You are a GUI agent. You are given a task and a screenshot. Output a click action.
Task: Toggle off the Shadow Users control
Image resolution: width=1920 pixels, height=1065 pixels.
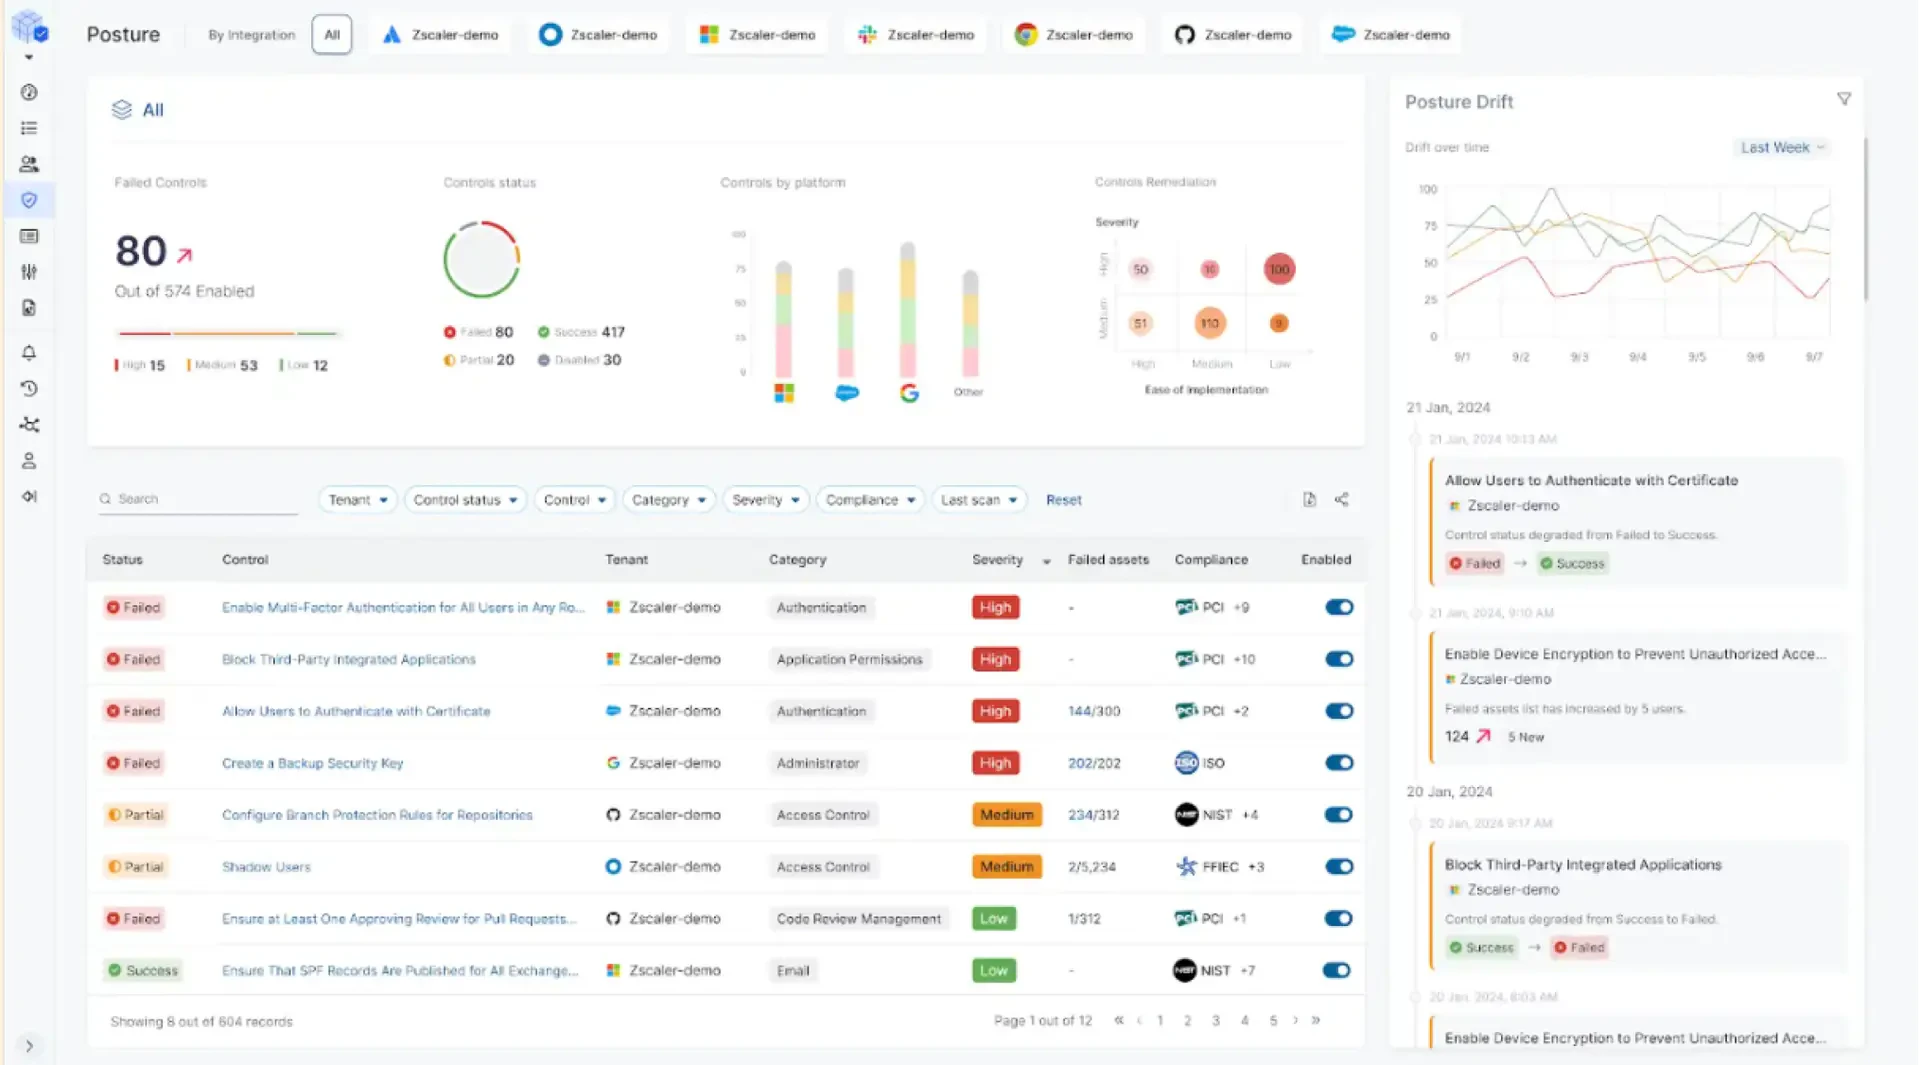click(1338, 867)
